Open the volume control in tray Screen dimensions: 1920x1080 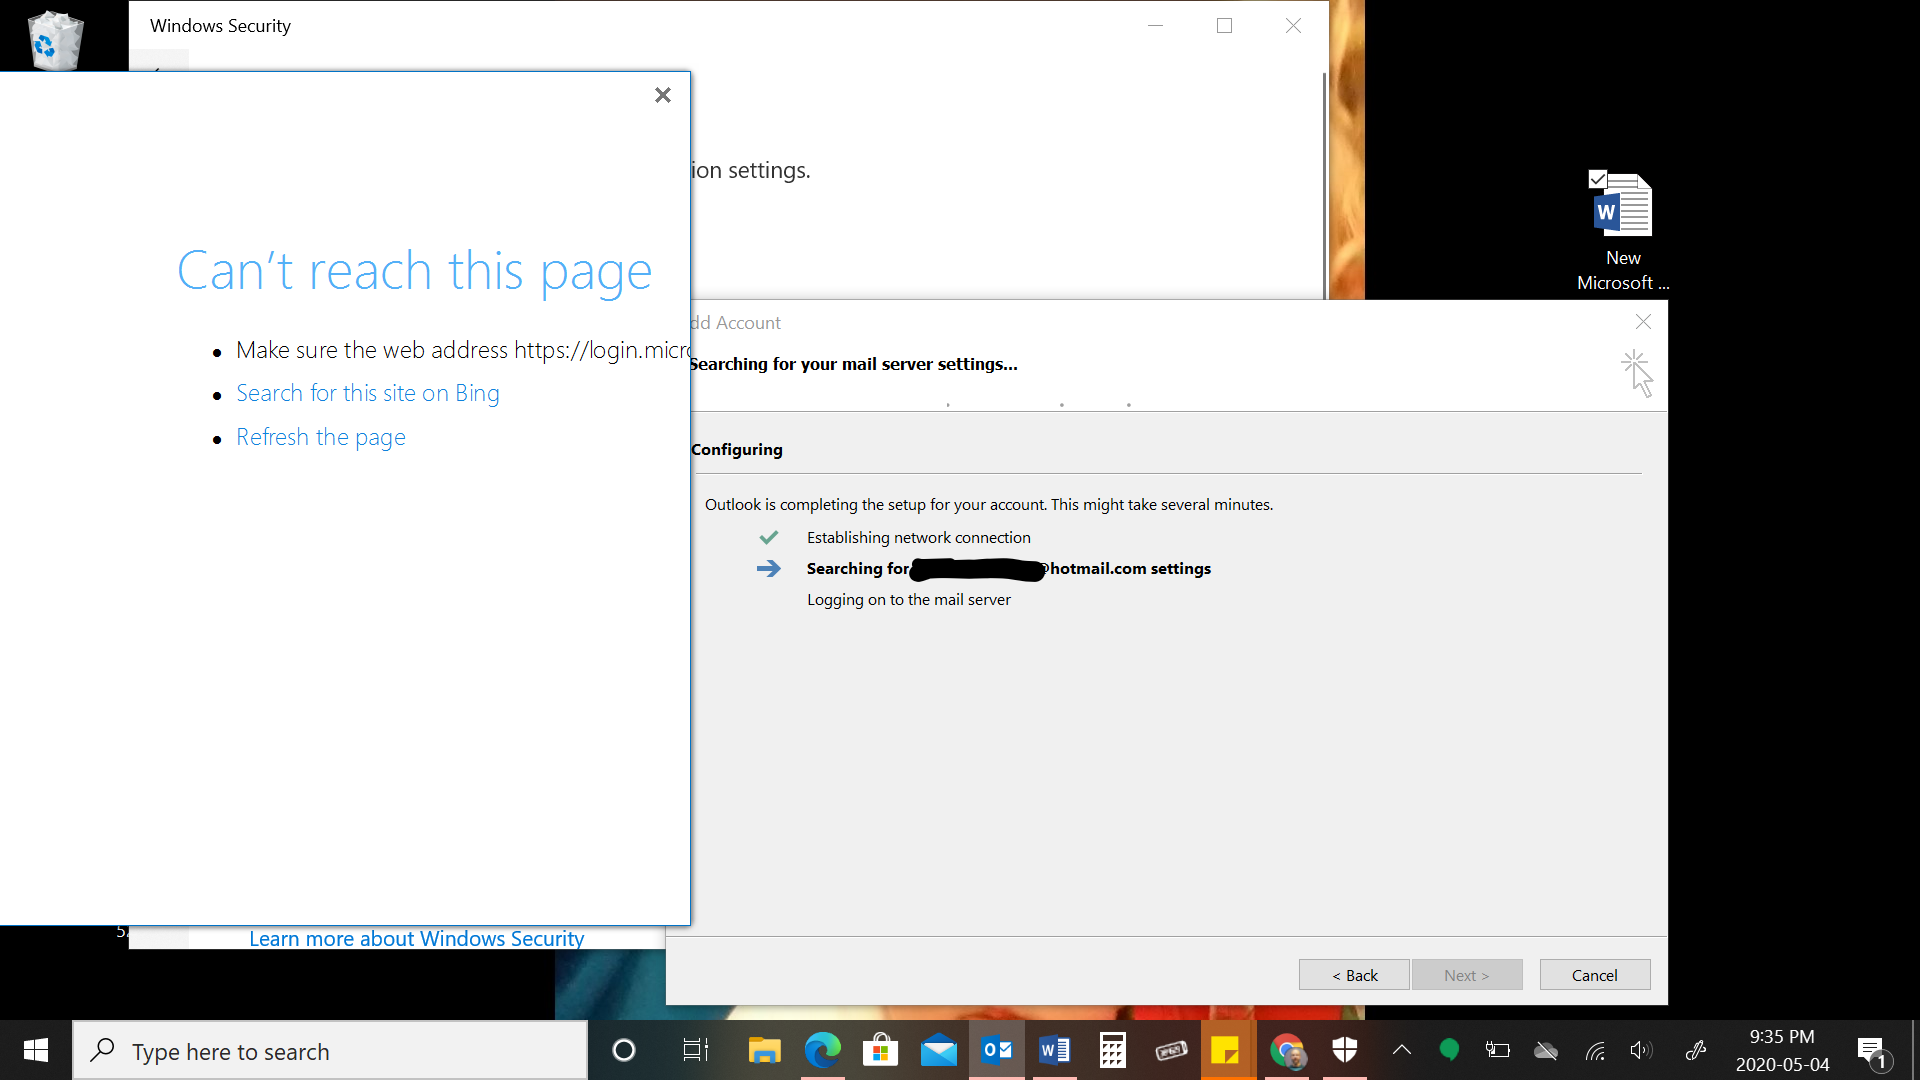tap(1641, 1050)
